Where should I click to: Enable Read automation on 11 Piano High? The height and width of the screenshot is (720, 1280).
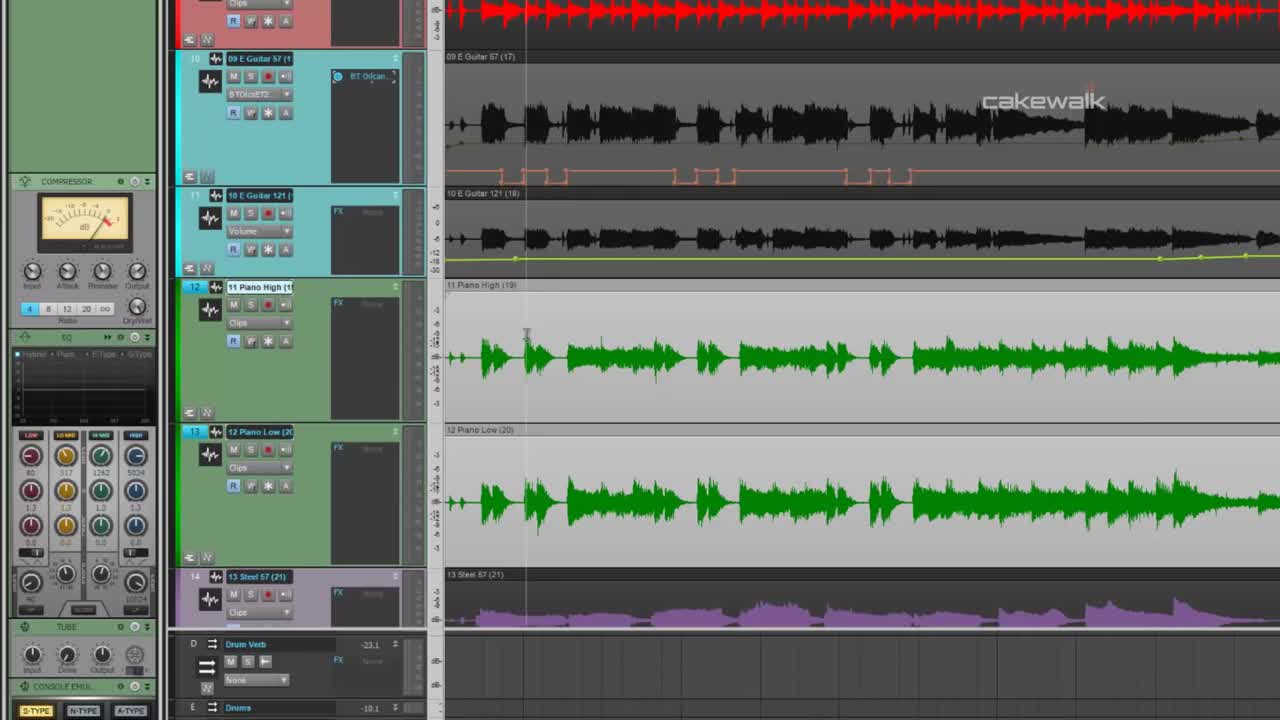tap(233, 341)
